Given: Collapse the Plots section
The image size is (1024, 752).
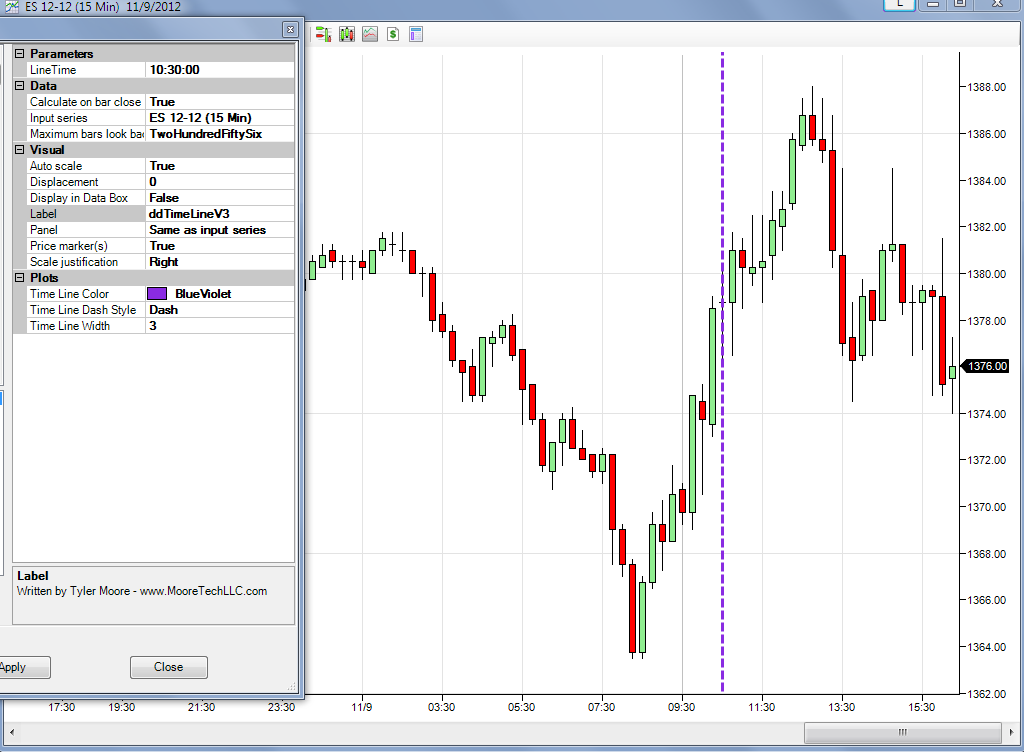Looking at the screenshot, I should [20, 277].
